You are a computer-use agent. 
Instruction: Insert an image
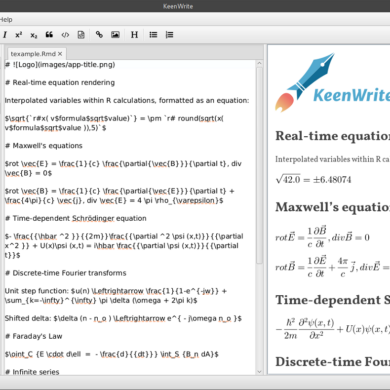point(115,35)
